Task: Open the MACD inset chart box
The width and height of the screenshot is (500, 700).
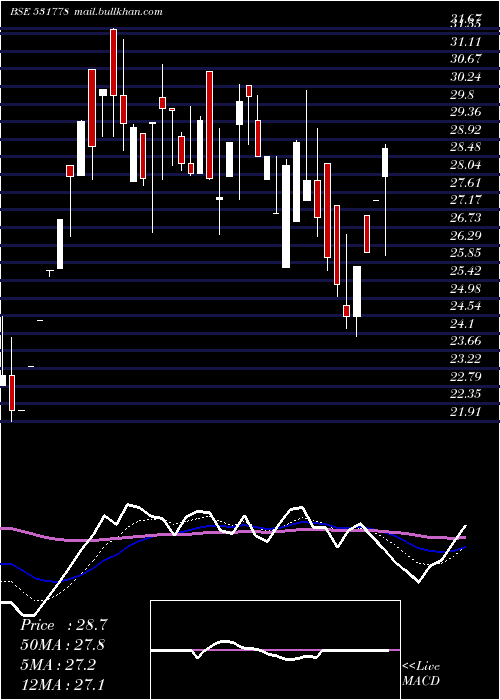Action: point(275,650)
